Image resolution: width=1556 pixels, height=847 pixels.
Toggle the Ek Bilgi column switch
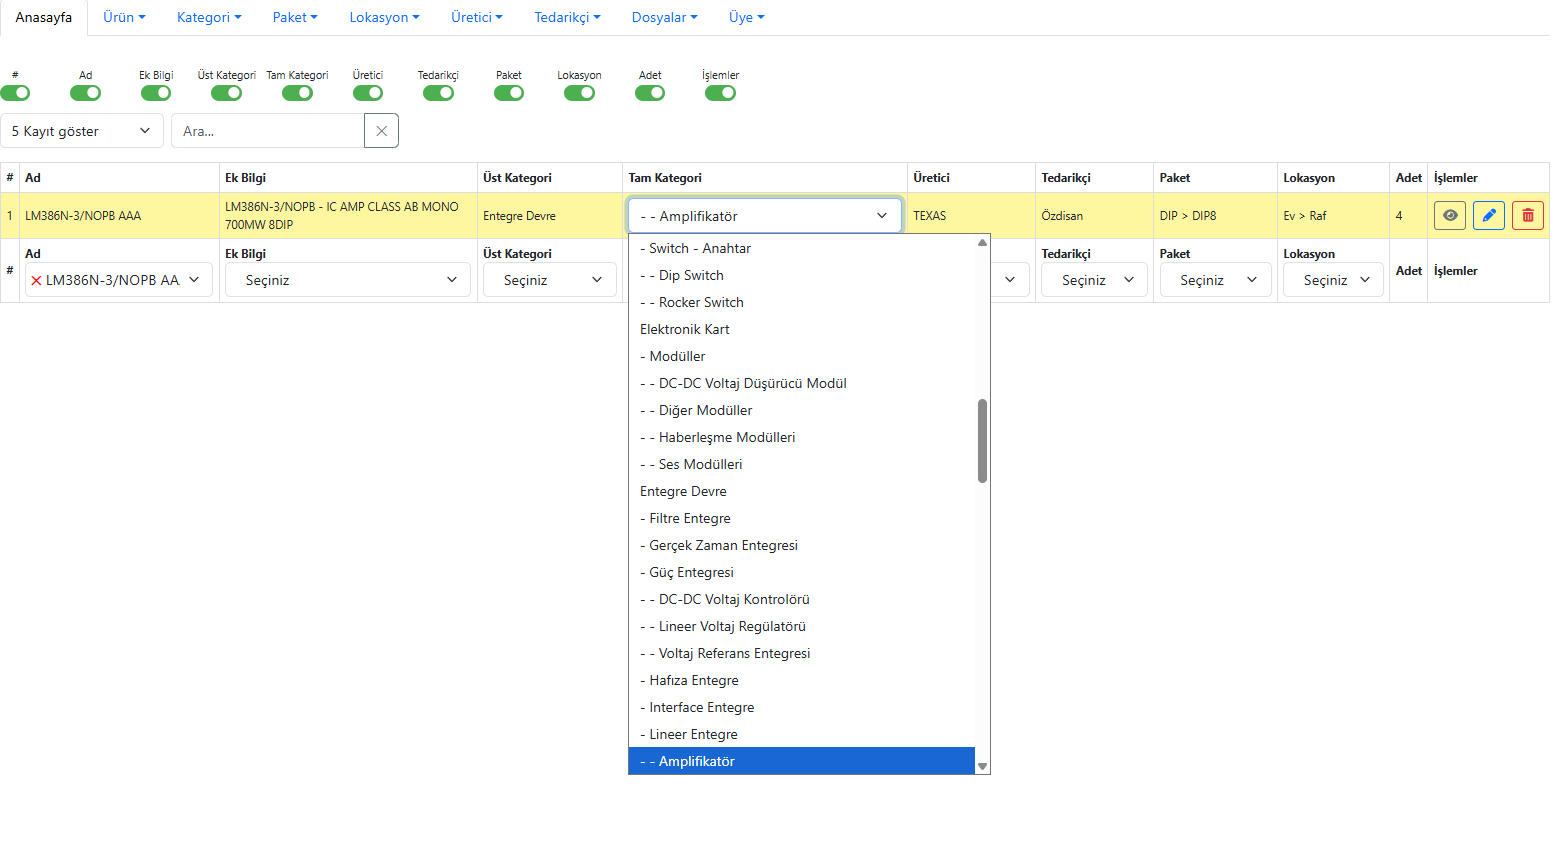(156, 93)
